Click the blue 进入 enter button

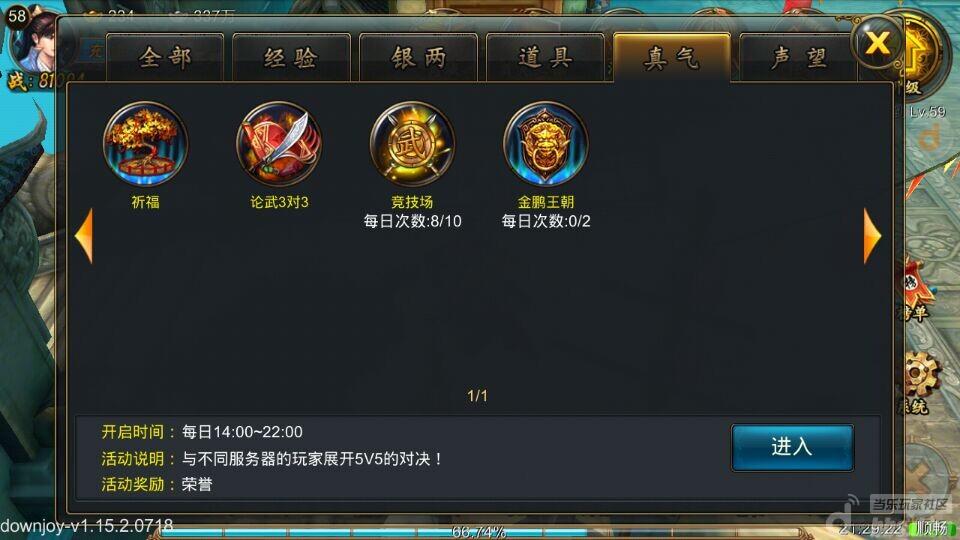pos(792,448)
